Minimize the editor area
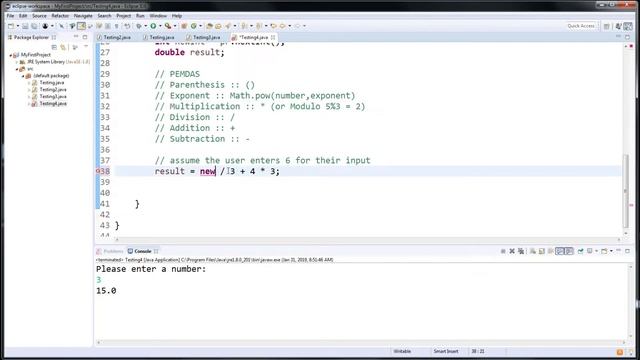This screenshot has width=640, height=360. tap(618, 37)
